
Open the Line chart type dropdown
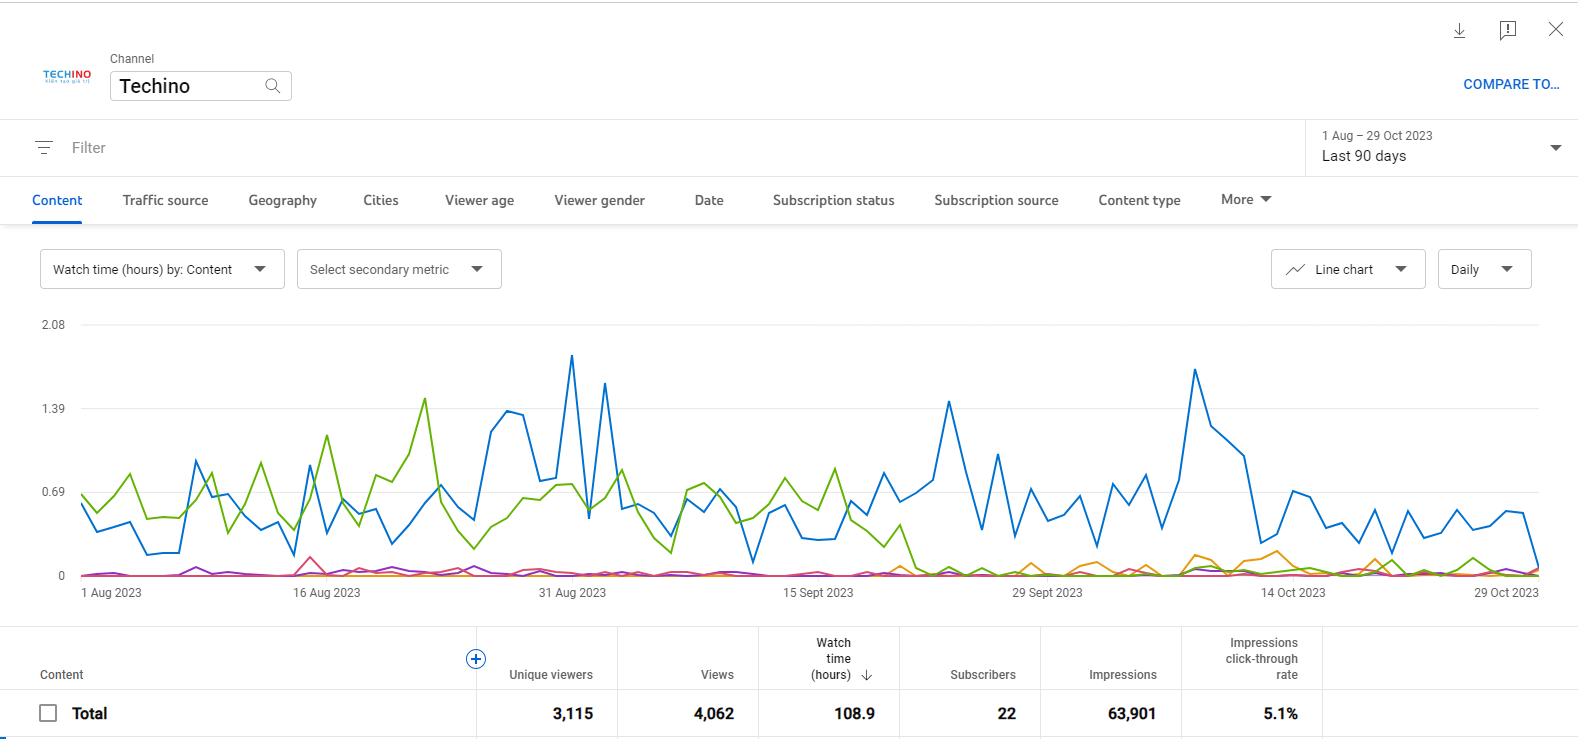pyautogui.click(x=1348, y=269)
